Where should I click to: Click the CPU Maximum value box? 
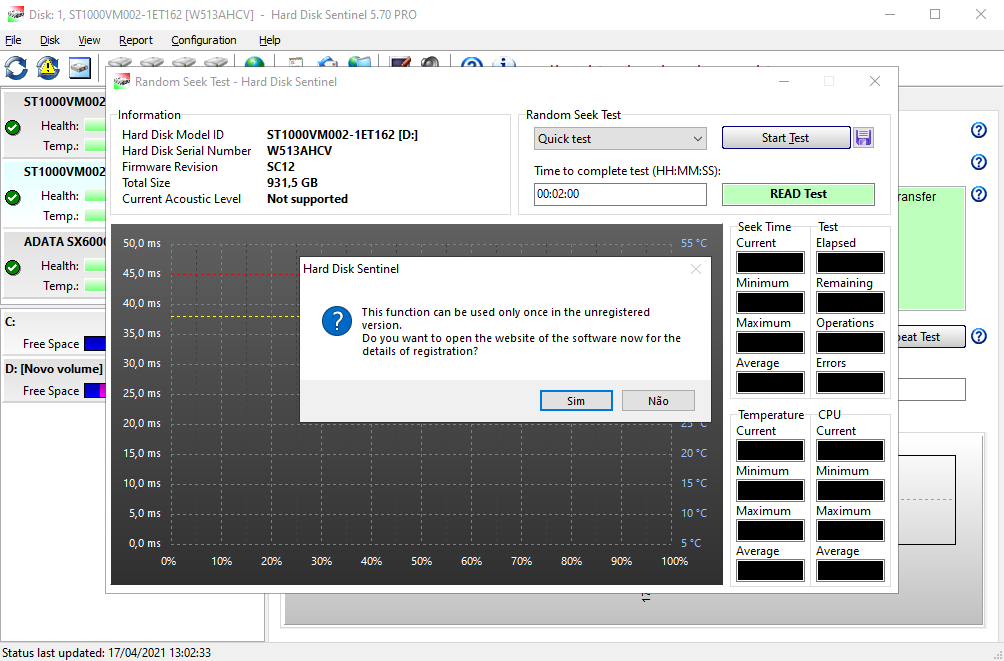pos(850,530)
